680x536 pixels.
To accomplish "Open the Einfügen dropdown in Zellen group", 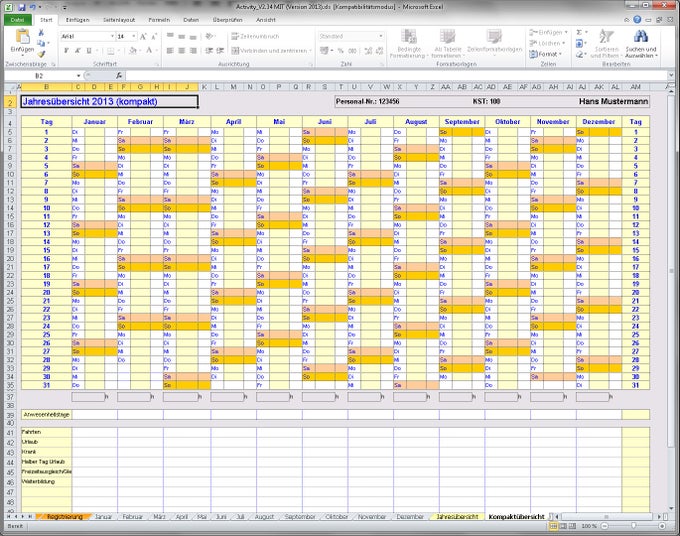I will [549, 33].
